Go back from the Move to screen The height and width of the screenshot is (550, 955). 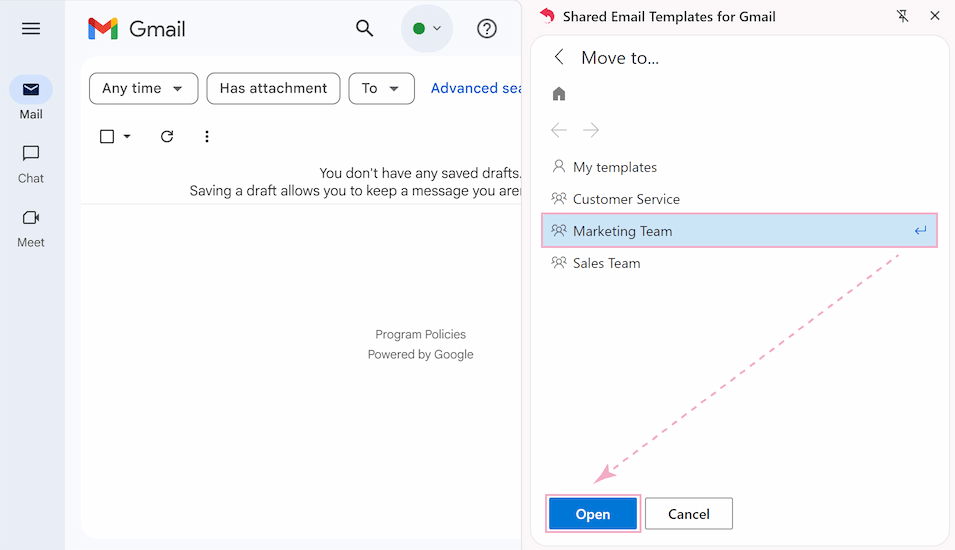tap(559, 57)
